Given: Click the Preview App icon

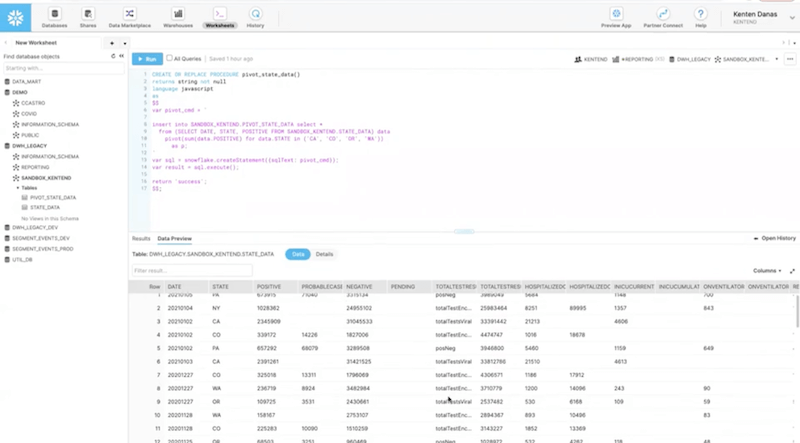Looking at the screenshot, I should click(x=616, y=12).
